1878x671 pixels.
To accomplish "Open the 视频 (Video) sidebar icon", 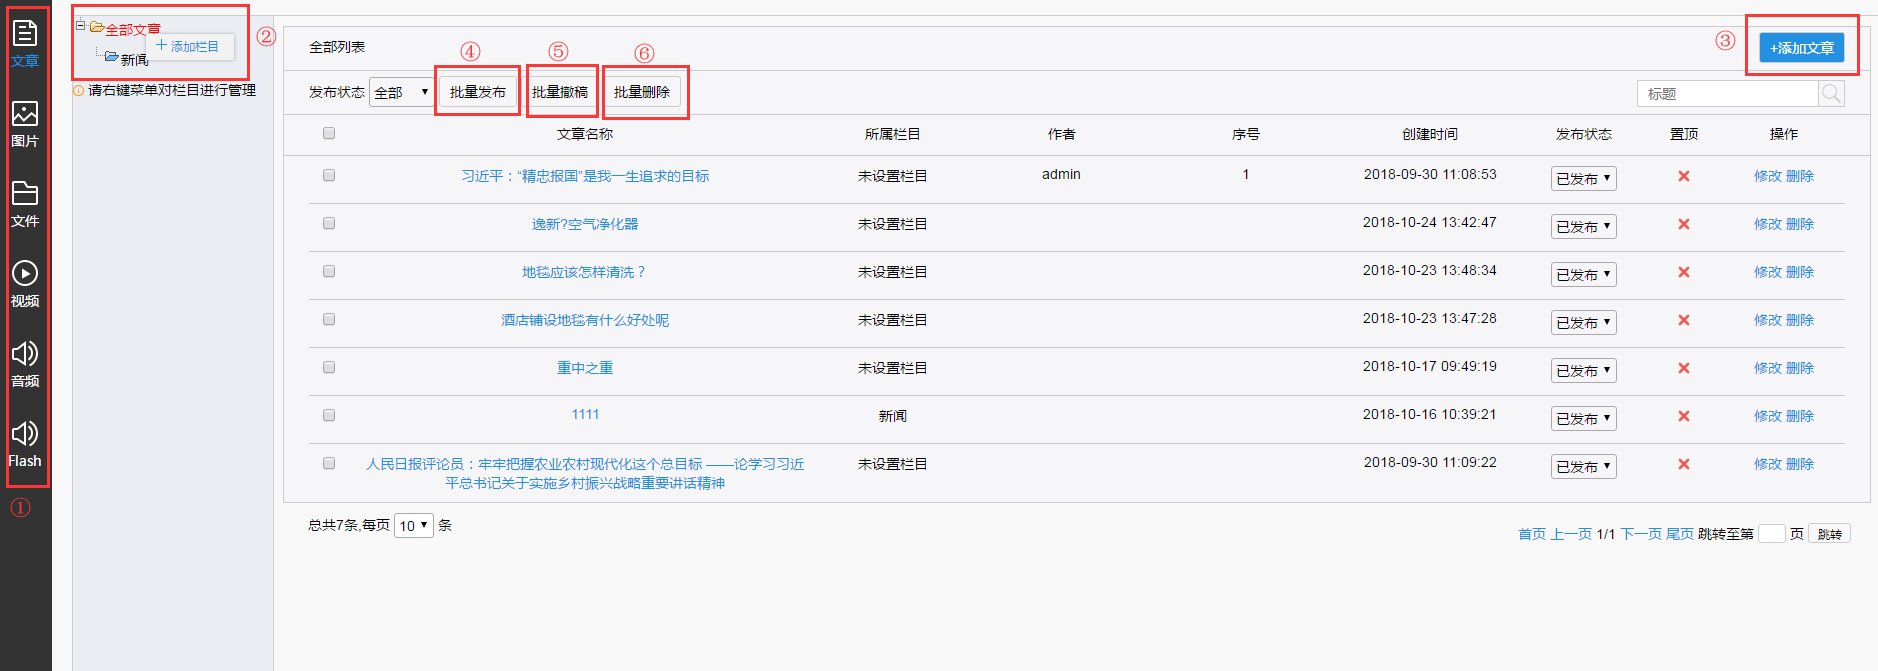I will click(25, 283).
